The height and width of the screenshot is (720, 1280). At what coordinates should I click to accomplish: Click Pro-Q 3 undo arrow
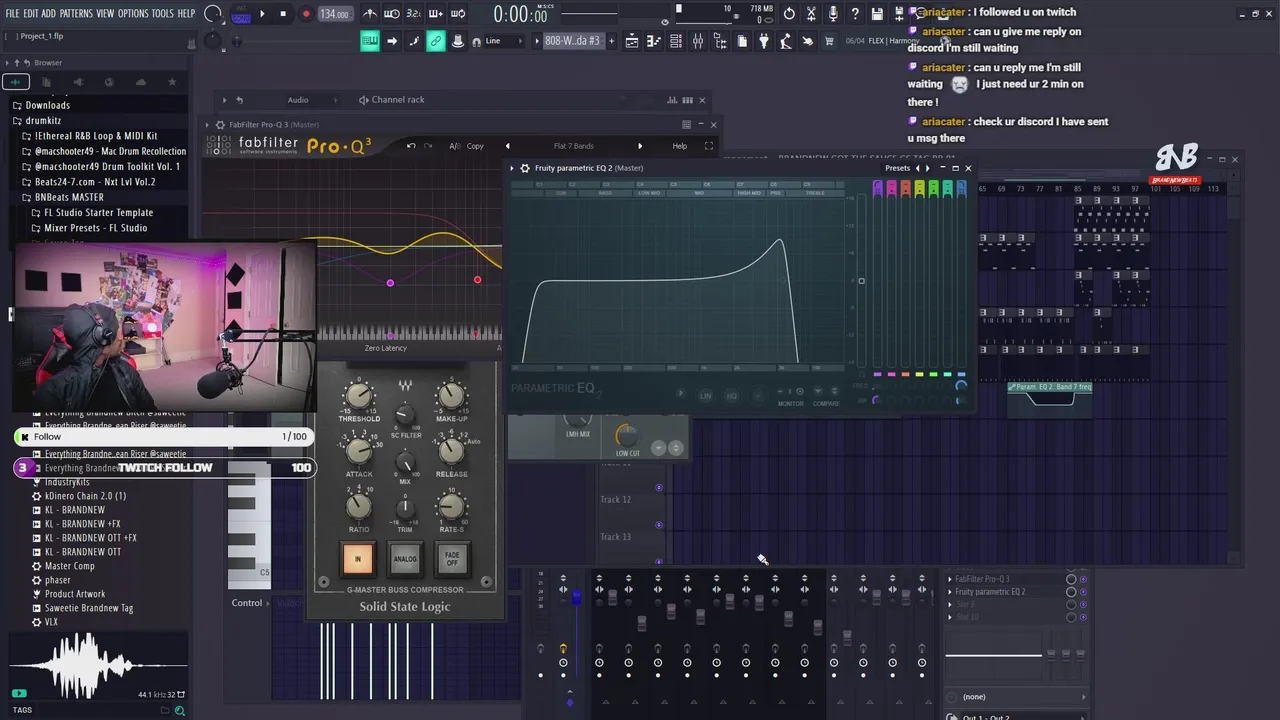click(411, 146)
